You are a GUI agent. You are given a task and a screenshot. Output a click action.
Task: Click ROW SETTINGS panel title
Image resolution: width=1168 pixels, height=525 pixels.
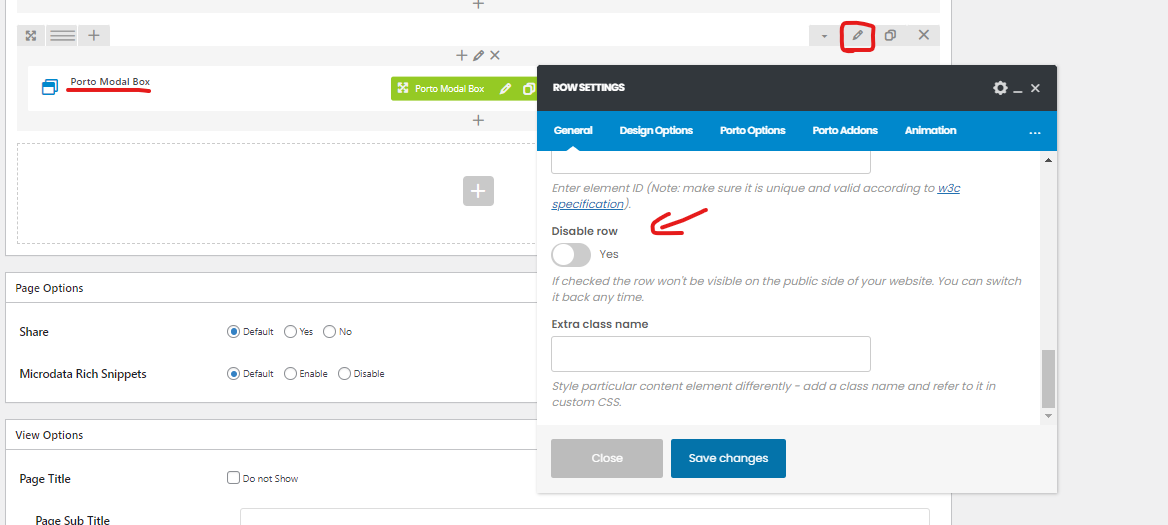[x=588, y=87]
